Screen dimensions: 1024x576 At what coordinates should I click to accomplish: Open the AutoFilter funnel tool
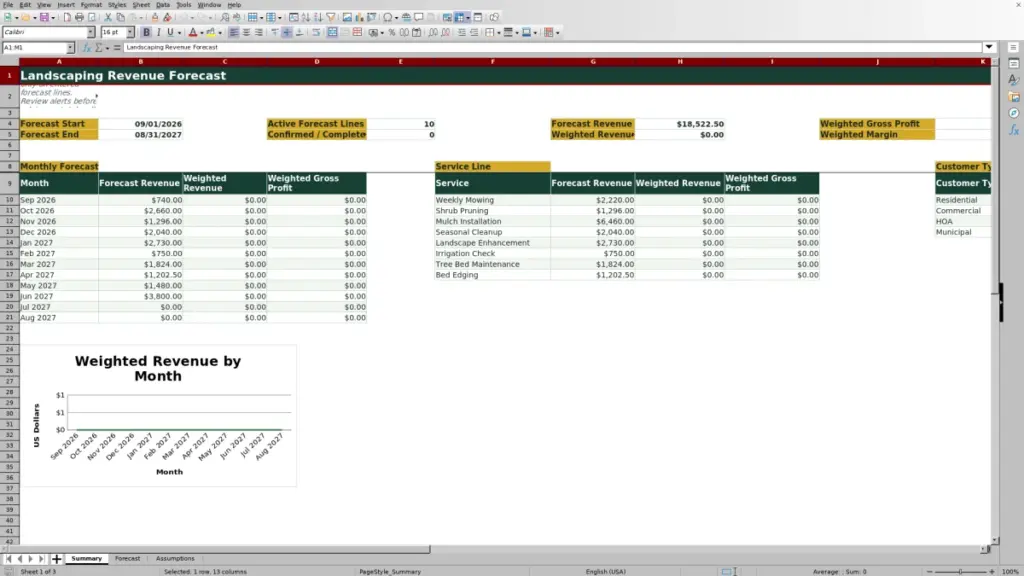pos(331,18)
